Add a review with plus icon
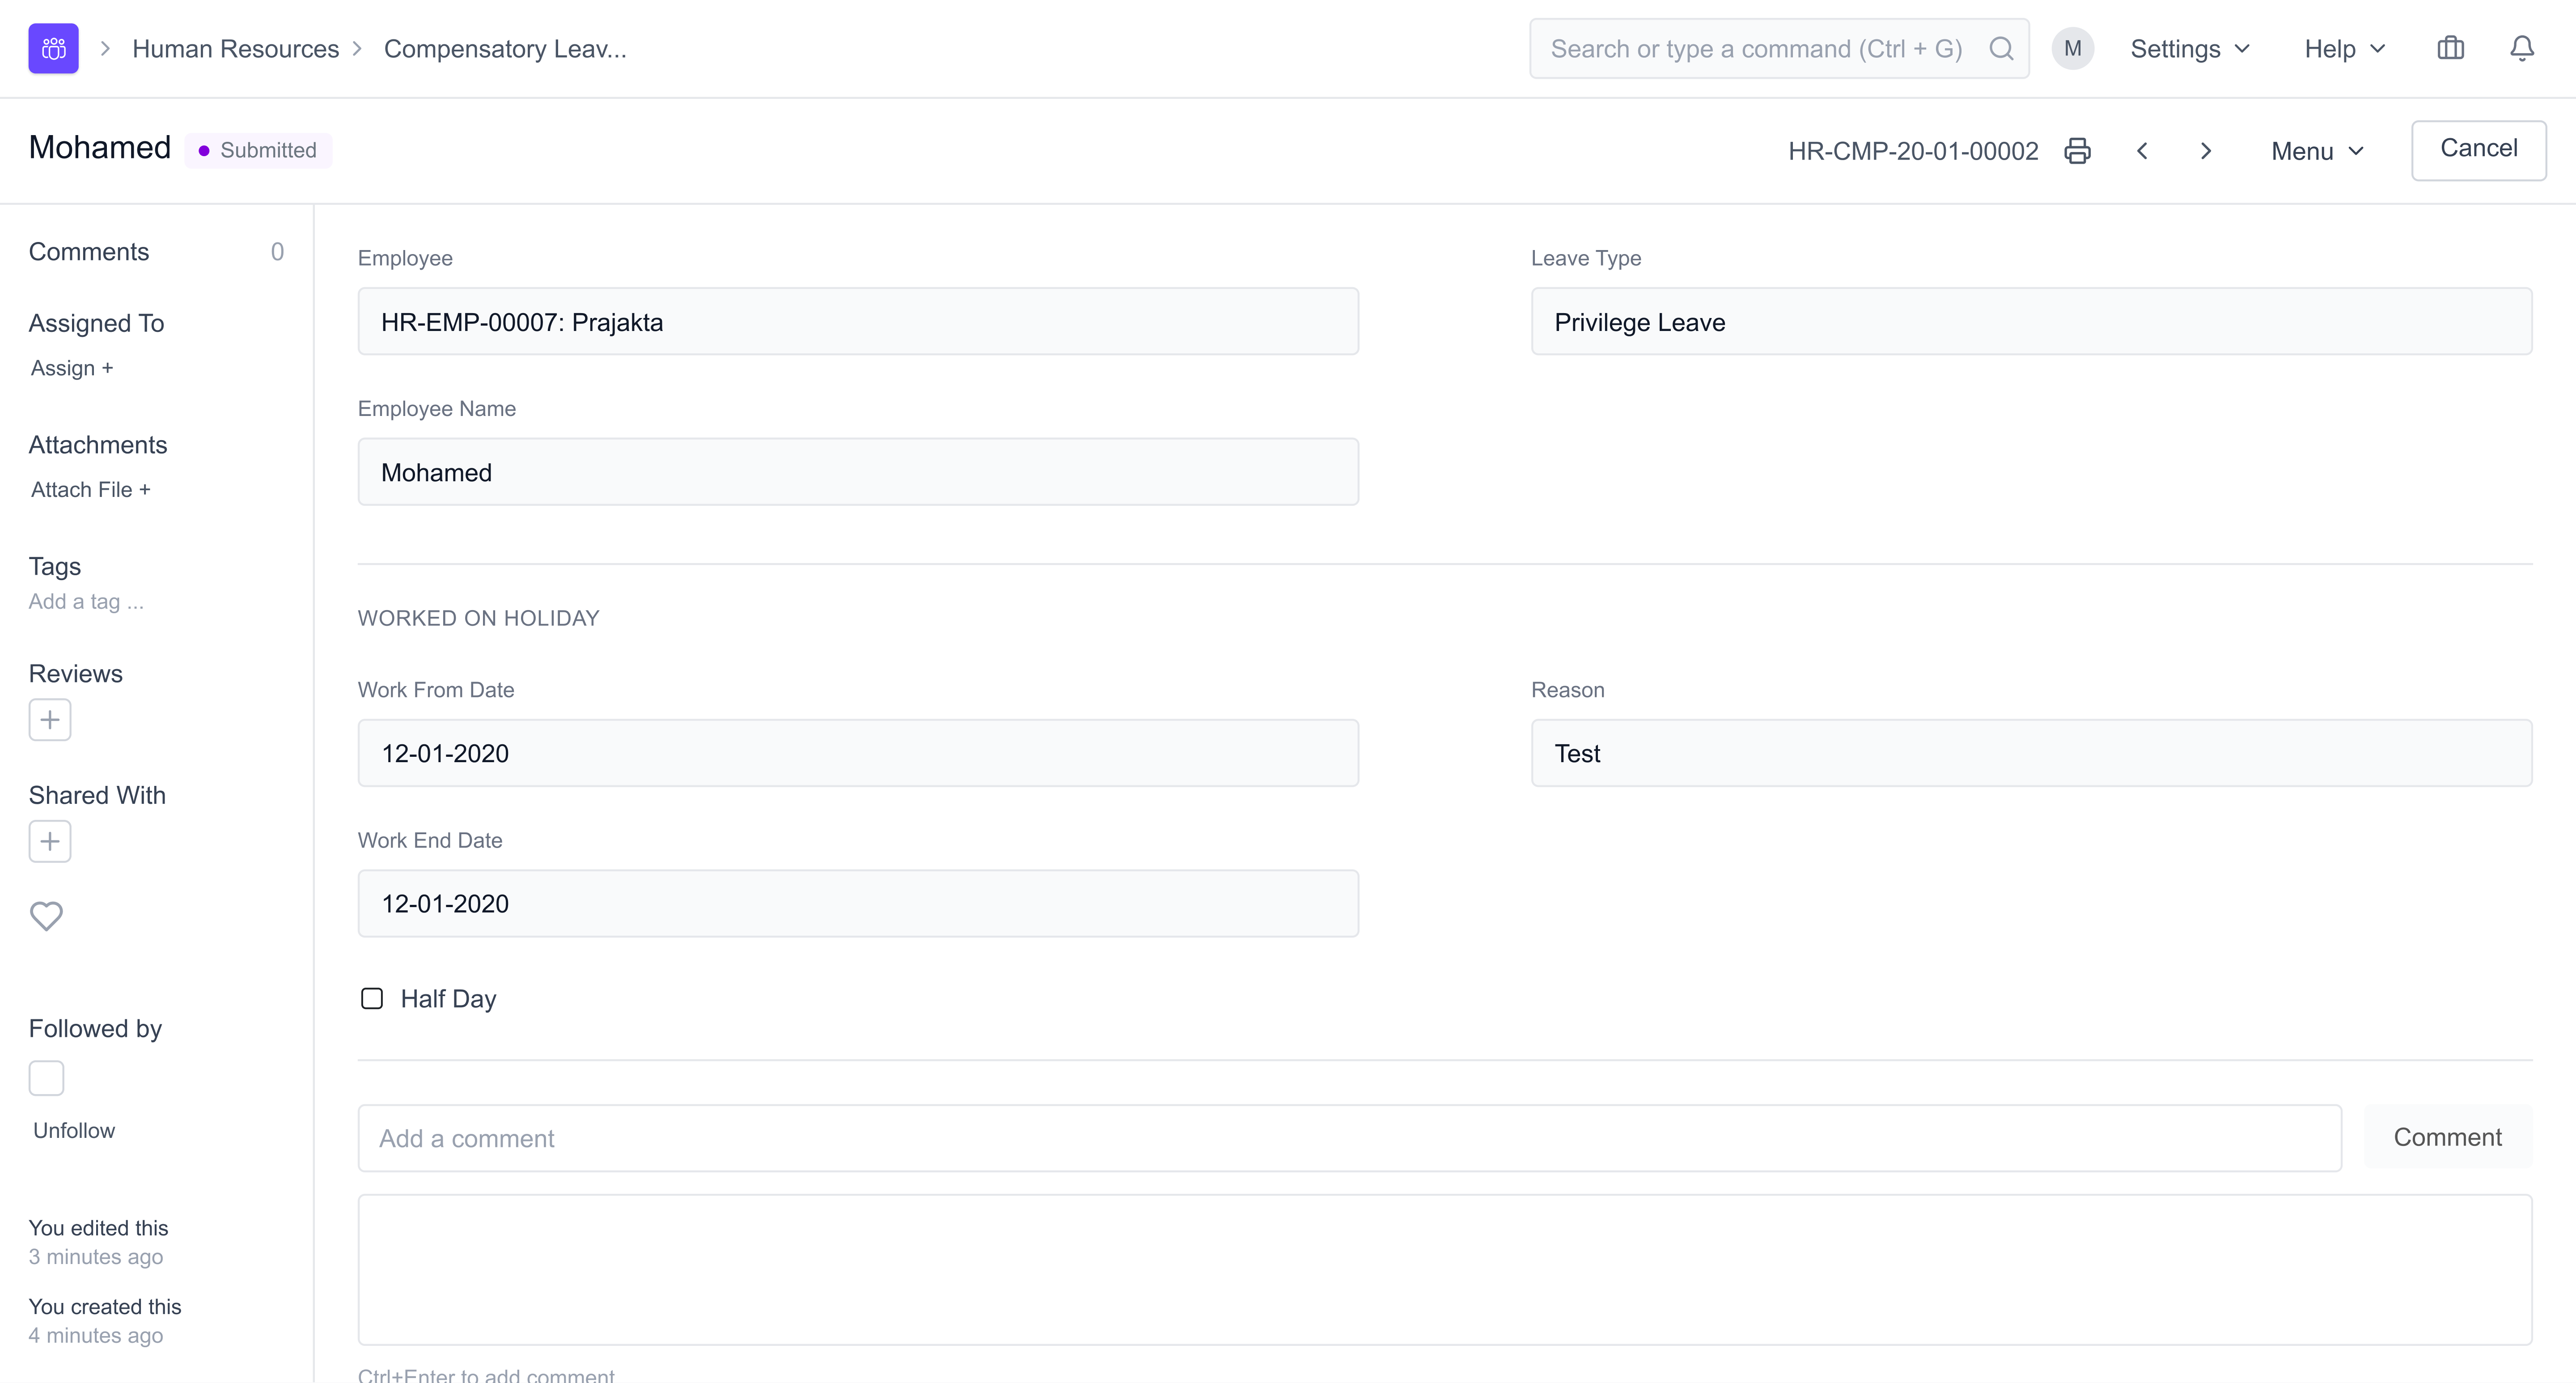Image resolution: width=2576 pixels, height=1383 pixels. click(50, 720)
